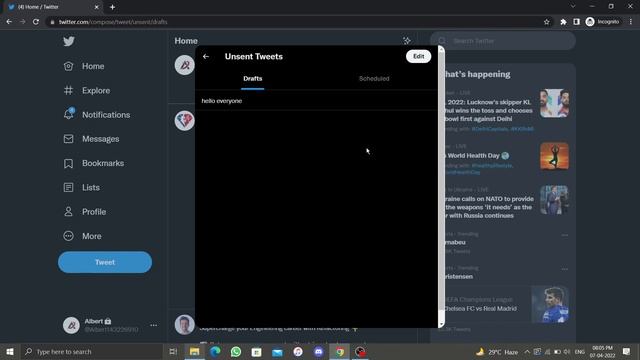Click the Twitter bird logo
Image resolution: width=640 pixels, height=360 pixels.
(x=69, y=41)
